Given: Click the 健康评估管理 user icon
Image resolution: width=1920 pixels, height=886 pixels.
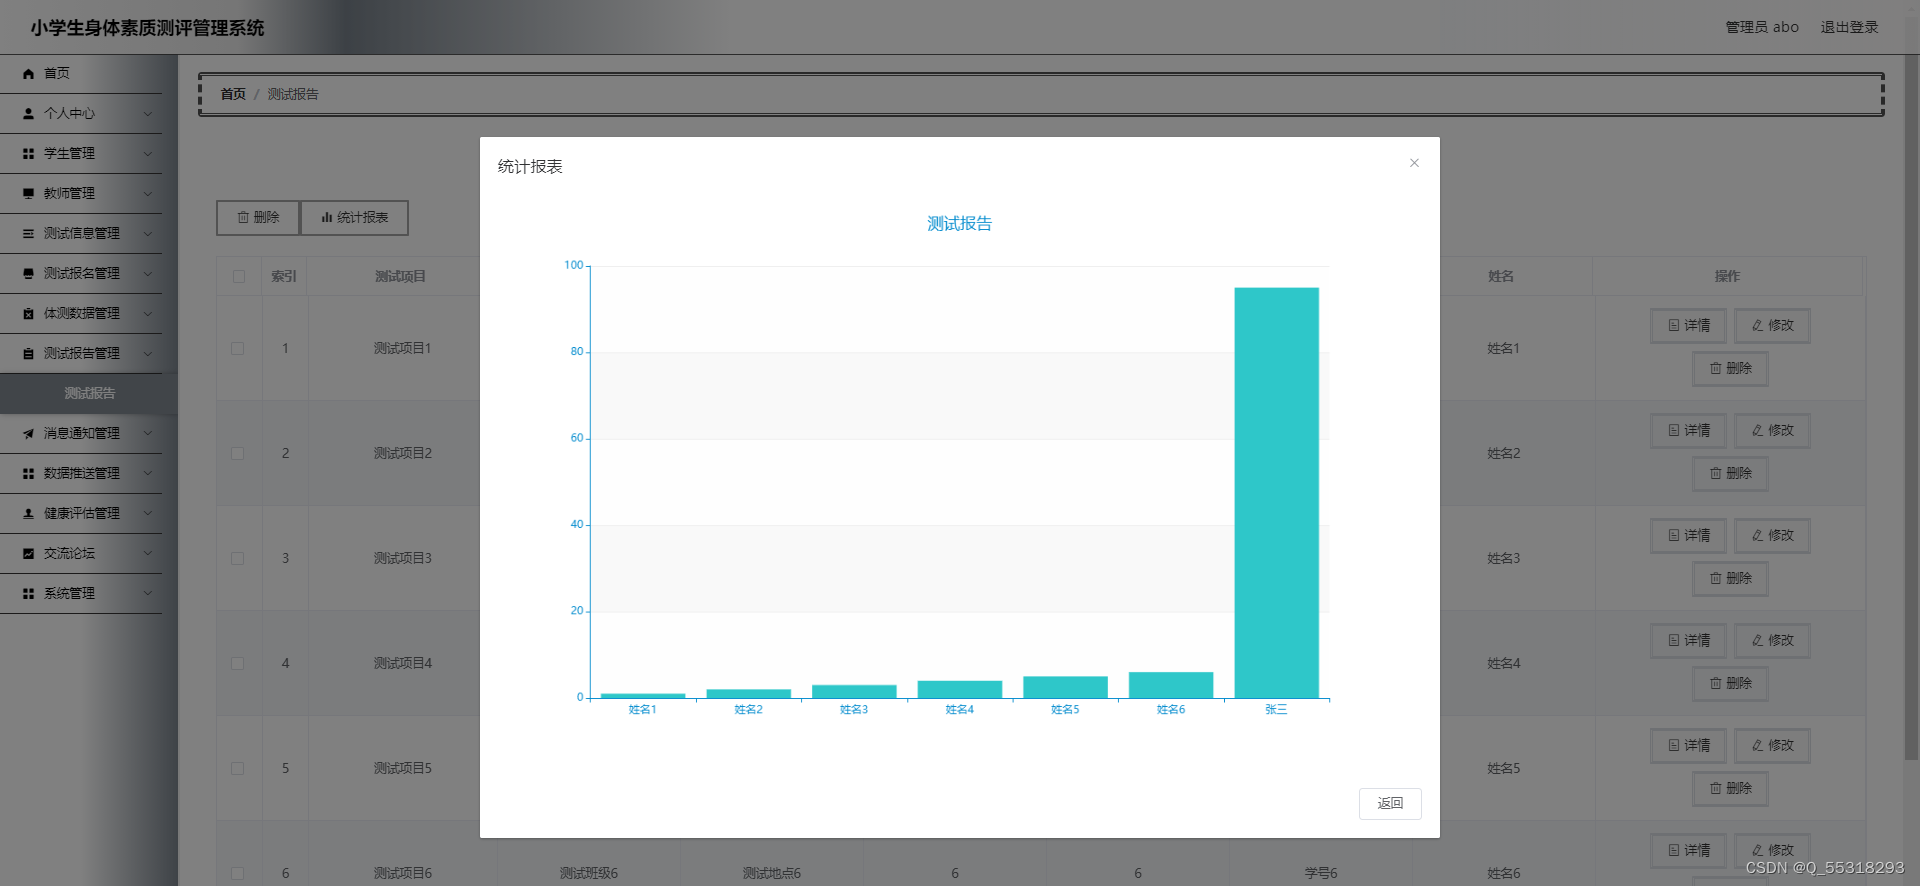Looking at the screenshot, I should pos(28,514).
